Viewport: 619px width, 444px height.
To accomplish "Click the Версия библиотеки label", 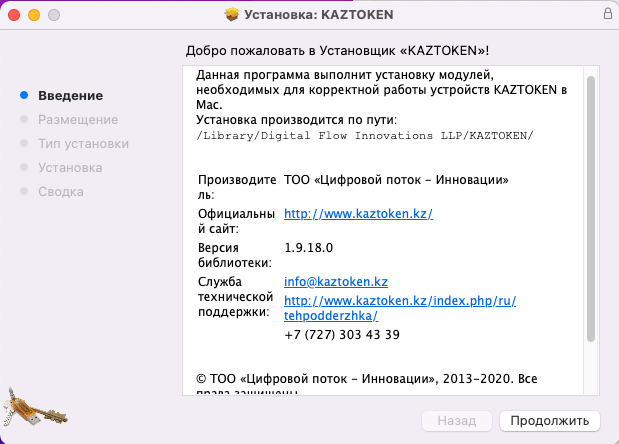I will (235, 255).
